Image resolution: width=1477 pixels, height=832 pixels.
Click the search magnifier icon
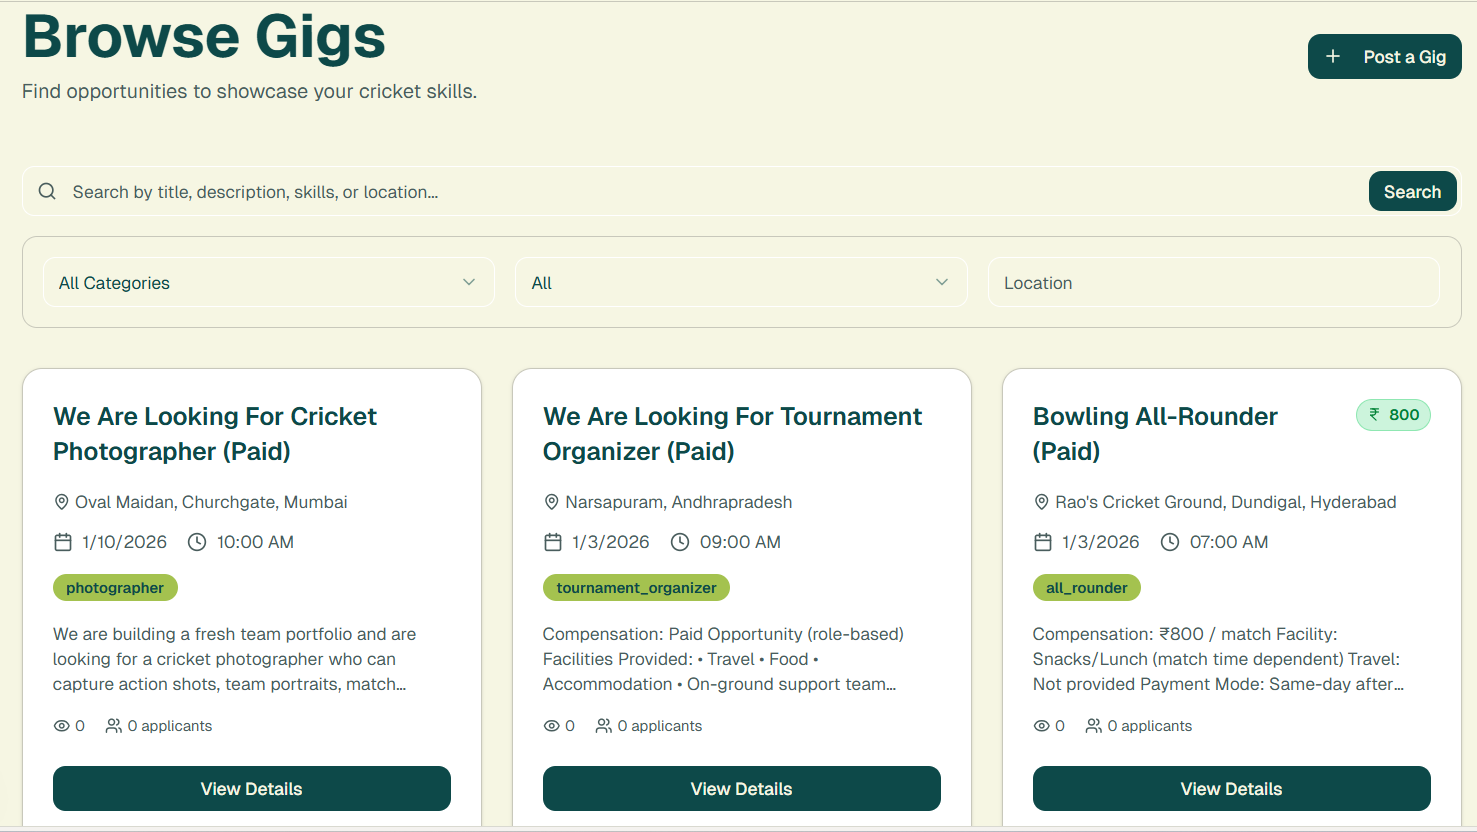47,191
